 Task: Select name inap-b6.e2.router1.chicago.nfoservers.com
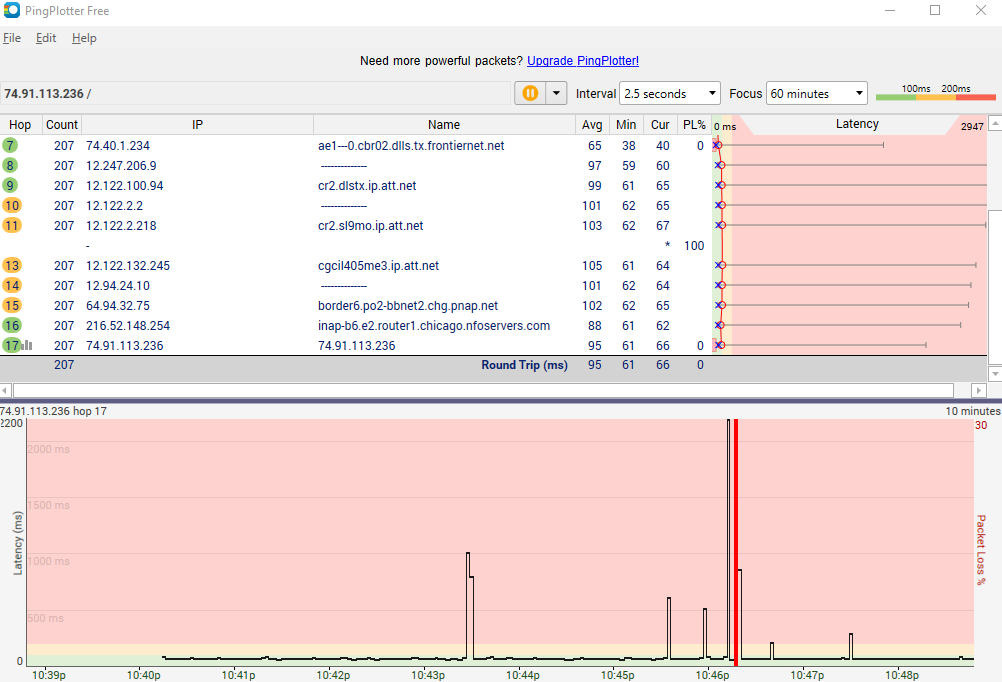click(434, 325)
